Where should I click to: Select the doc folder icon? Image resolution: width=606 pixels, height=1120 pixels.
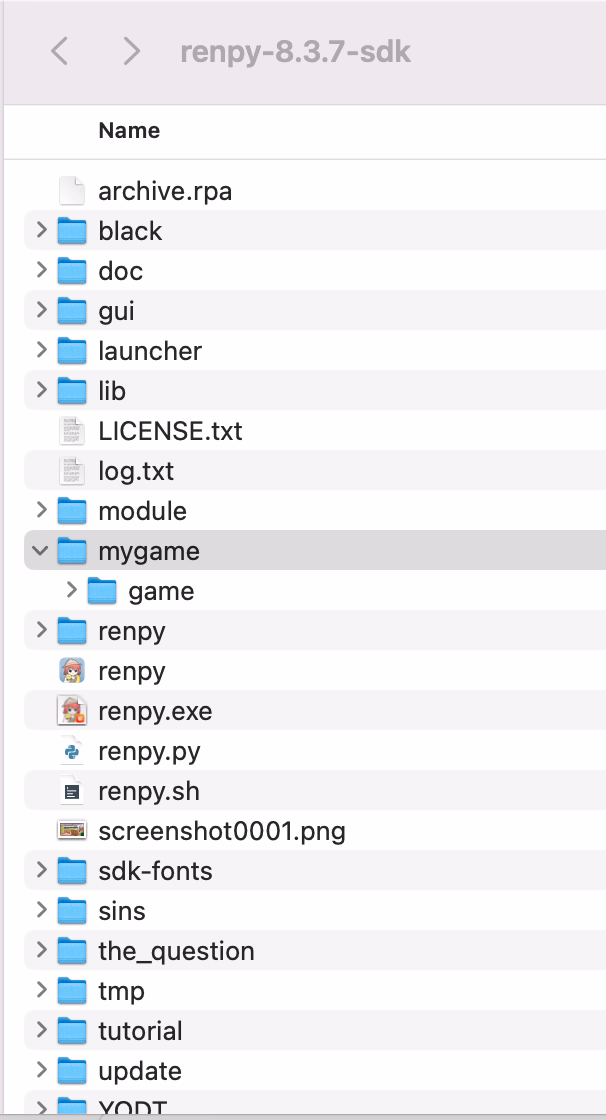coord(71,271)
